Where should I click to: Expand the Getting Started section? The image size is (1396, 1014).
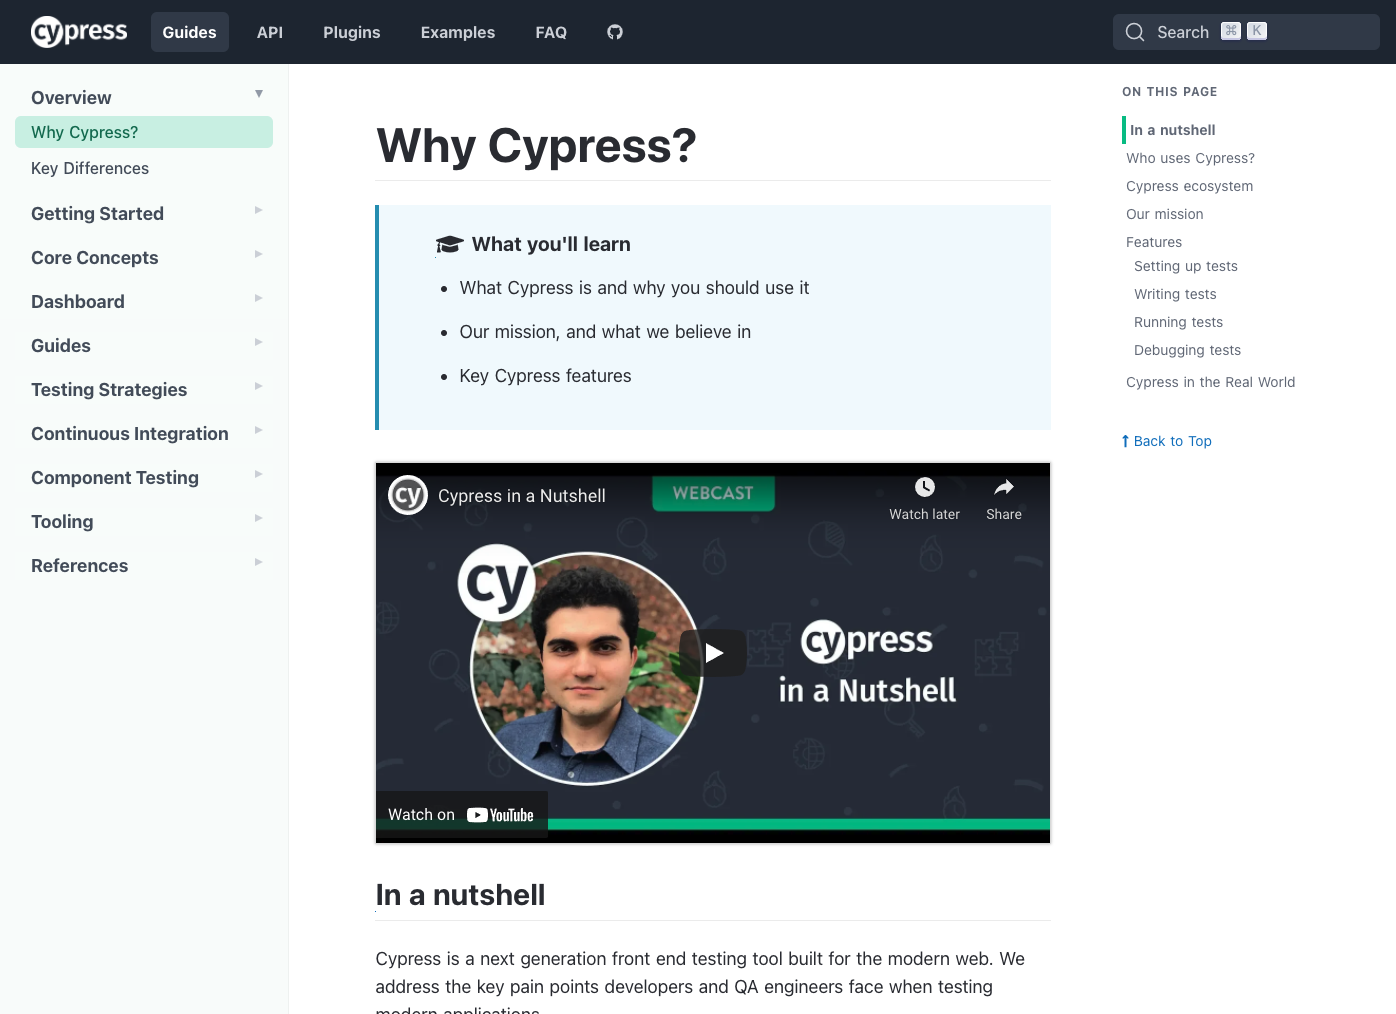[258, 210]
